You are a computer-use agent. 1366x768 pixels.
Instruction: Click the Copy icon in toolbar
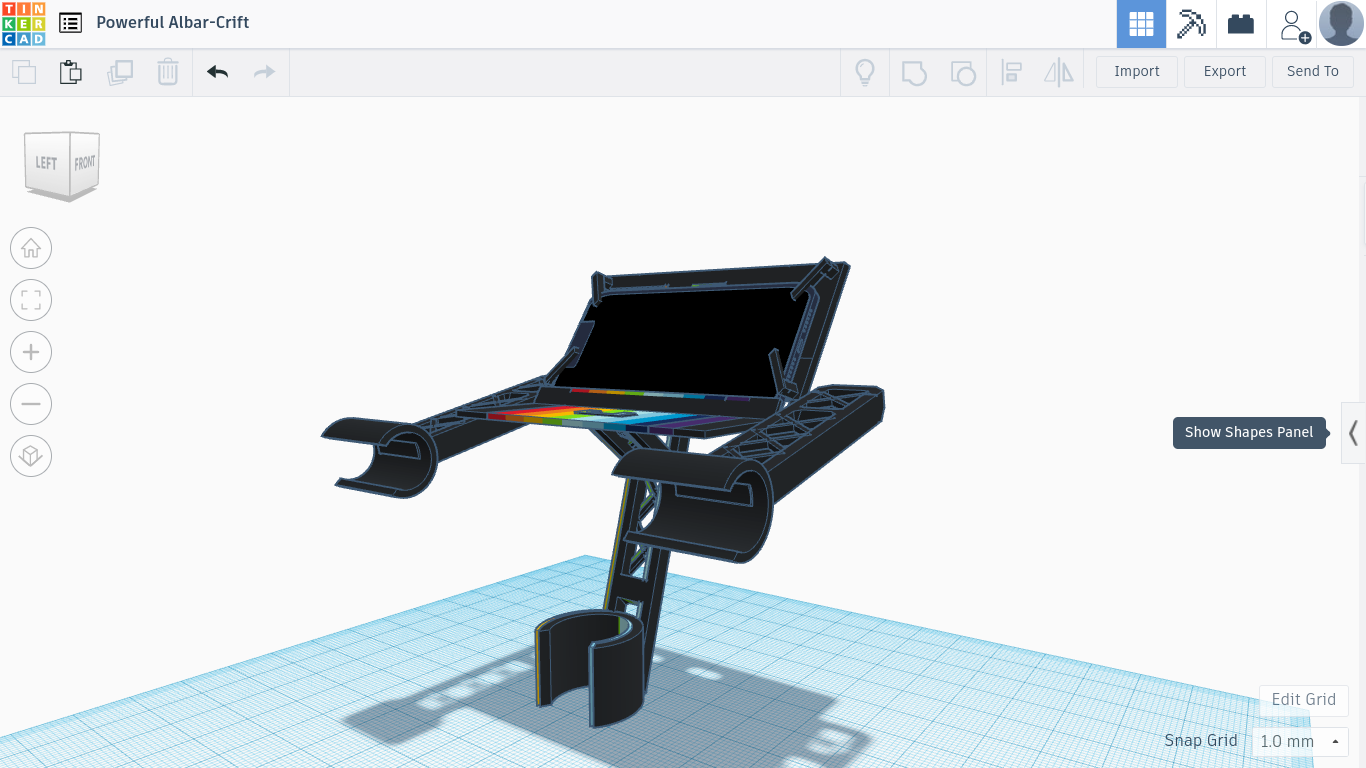(x=24, y=72)
